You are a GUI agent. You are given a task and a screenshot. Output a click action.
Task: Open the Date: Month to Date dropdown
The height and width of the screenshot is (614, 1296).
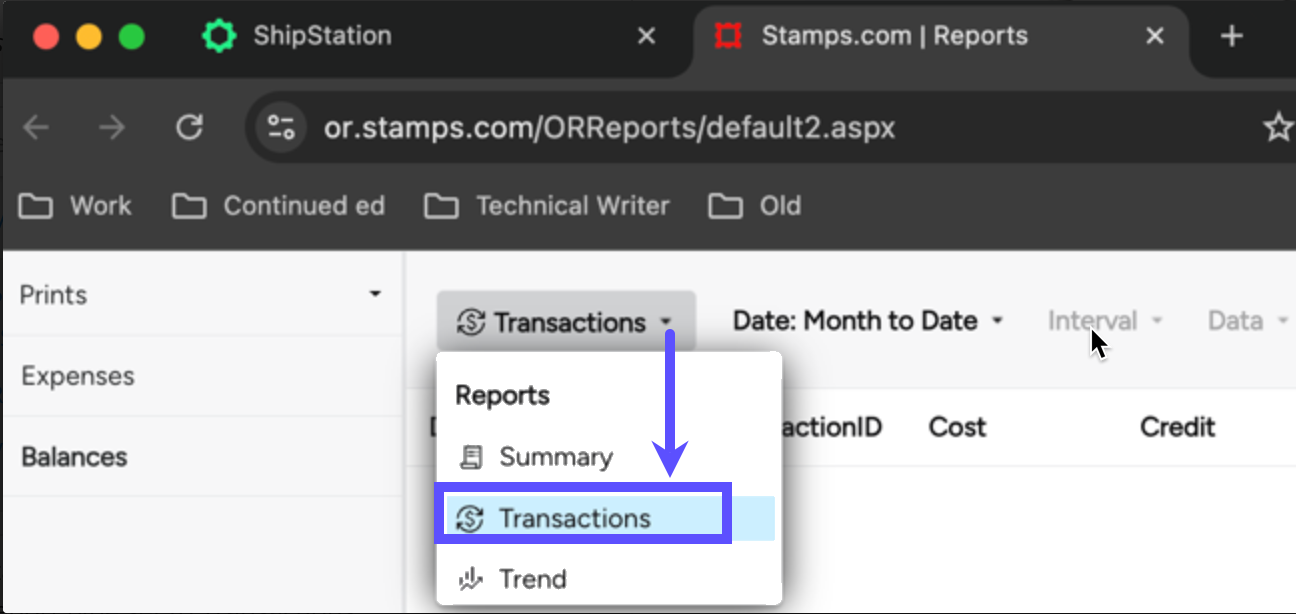868,320
